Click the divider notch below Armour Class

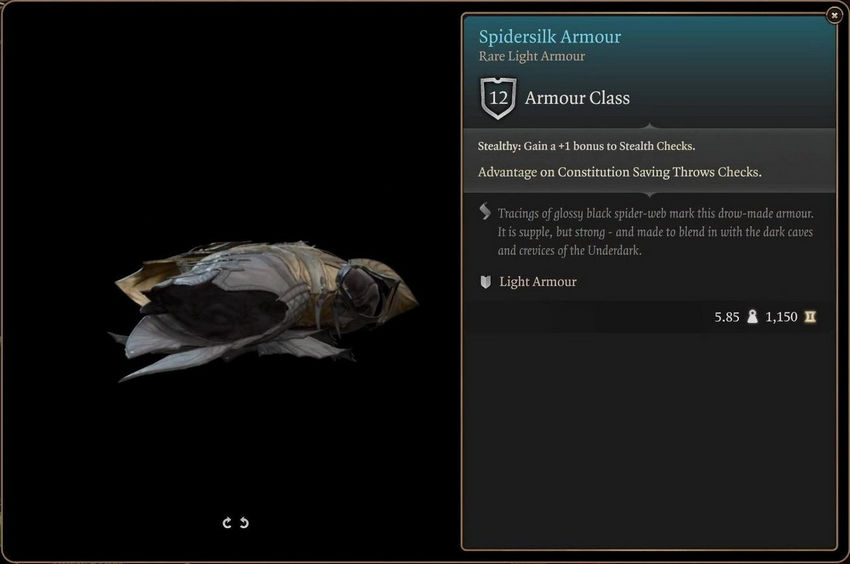point(650,126)
